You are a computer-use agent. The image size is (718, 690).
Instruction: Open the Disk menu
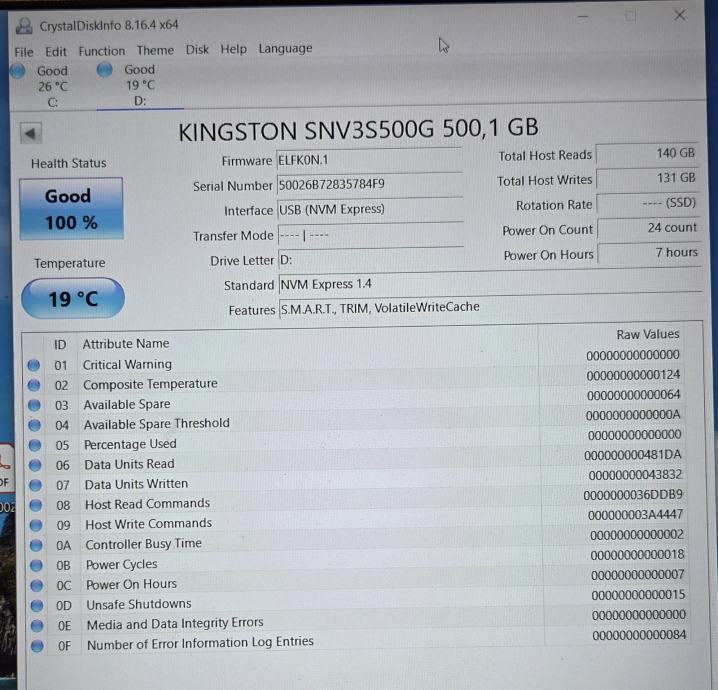coord(197,49)
